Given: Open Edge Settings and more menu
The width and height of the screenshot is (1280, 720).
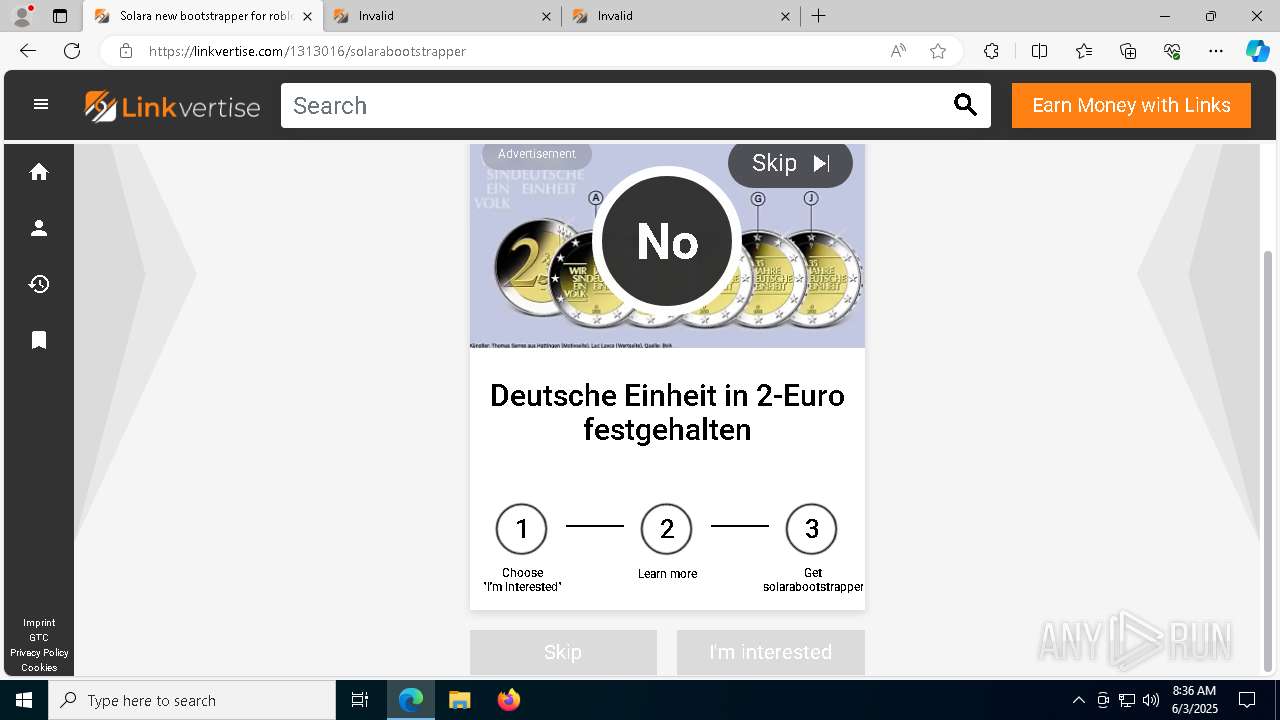Looking at the screenshot, I should tap(1216, 51).
